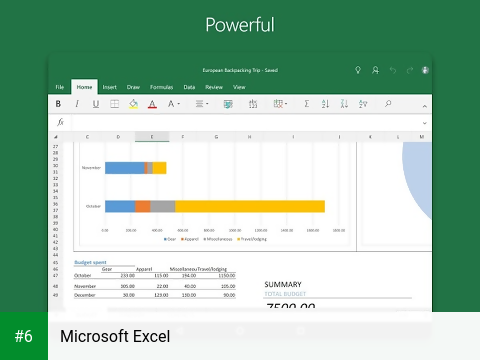The image size is (480, 360).
Task: Apply the Fill Color bucket
Action: (x=133, y=104)
